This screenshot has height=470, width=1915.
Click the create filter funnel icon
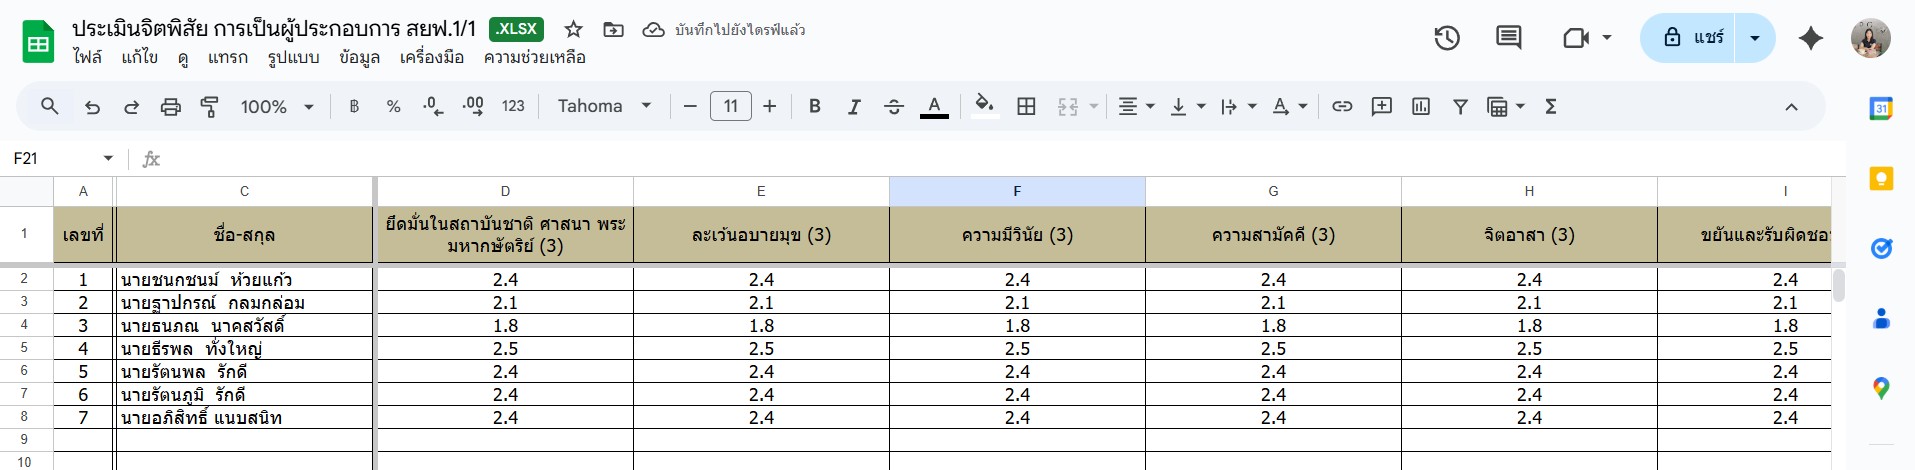tap(1460, 106)
